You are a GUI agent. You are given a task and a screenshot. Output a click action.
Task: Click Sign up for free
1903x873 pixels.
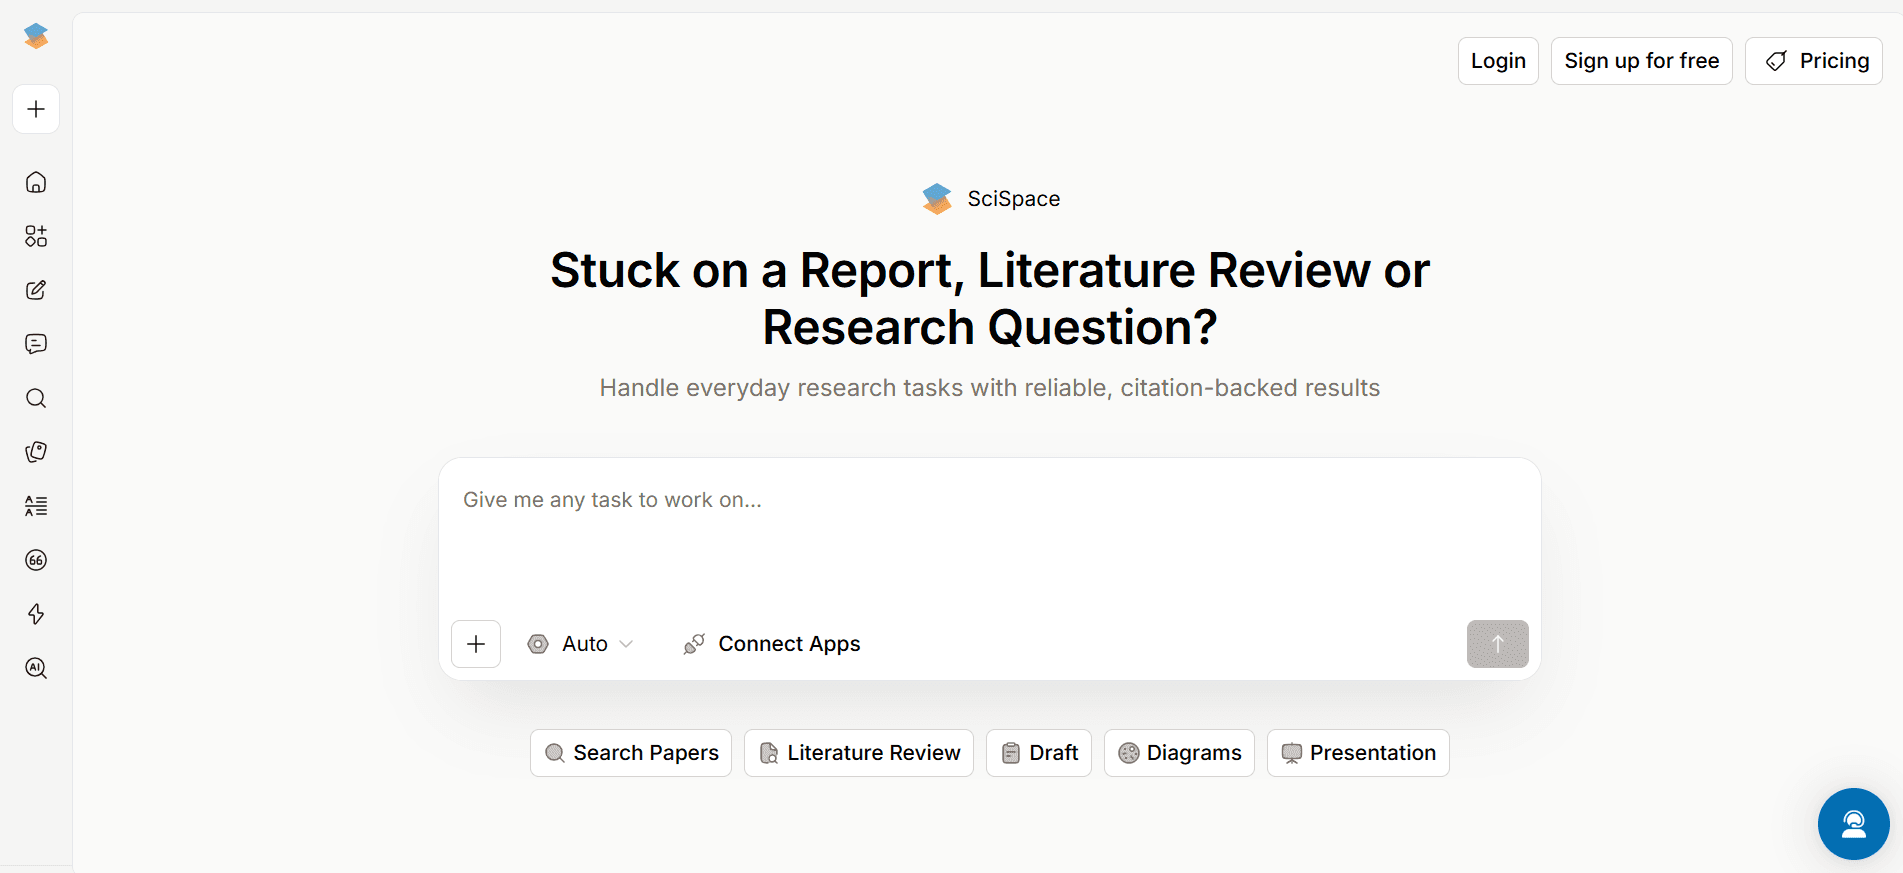point(1642,61)
